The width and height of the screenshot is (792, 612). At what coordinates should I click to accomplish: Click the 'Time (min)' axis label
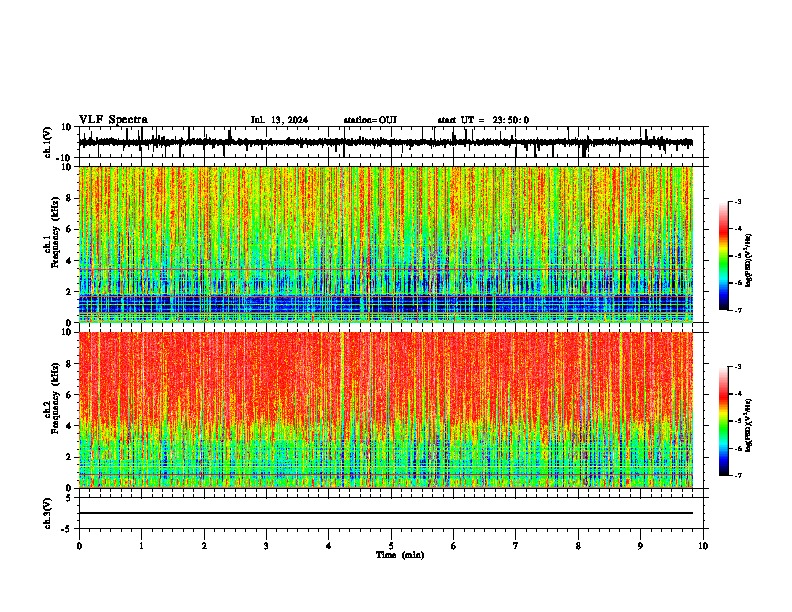[400, 555]
